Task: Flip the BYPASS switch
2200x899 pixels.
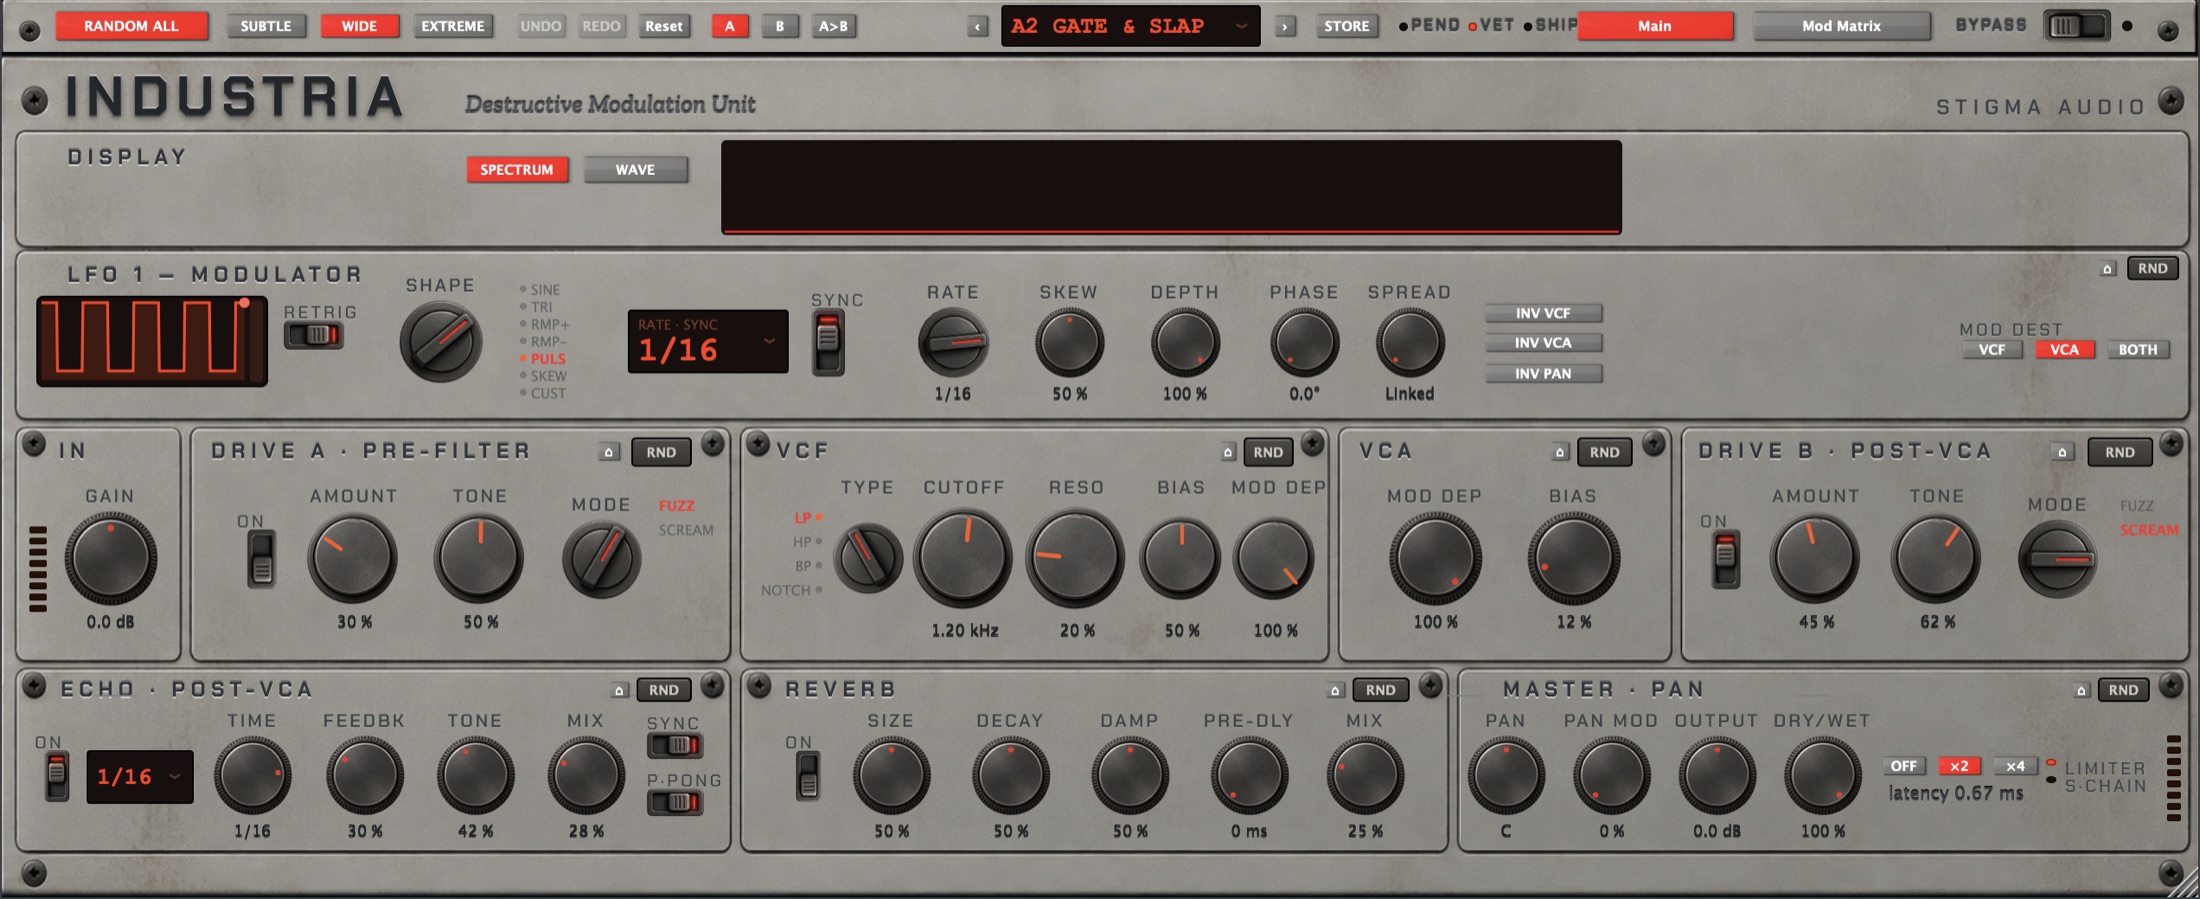Action: [x=2076, y=26]
